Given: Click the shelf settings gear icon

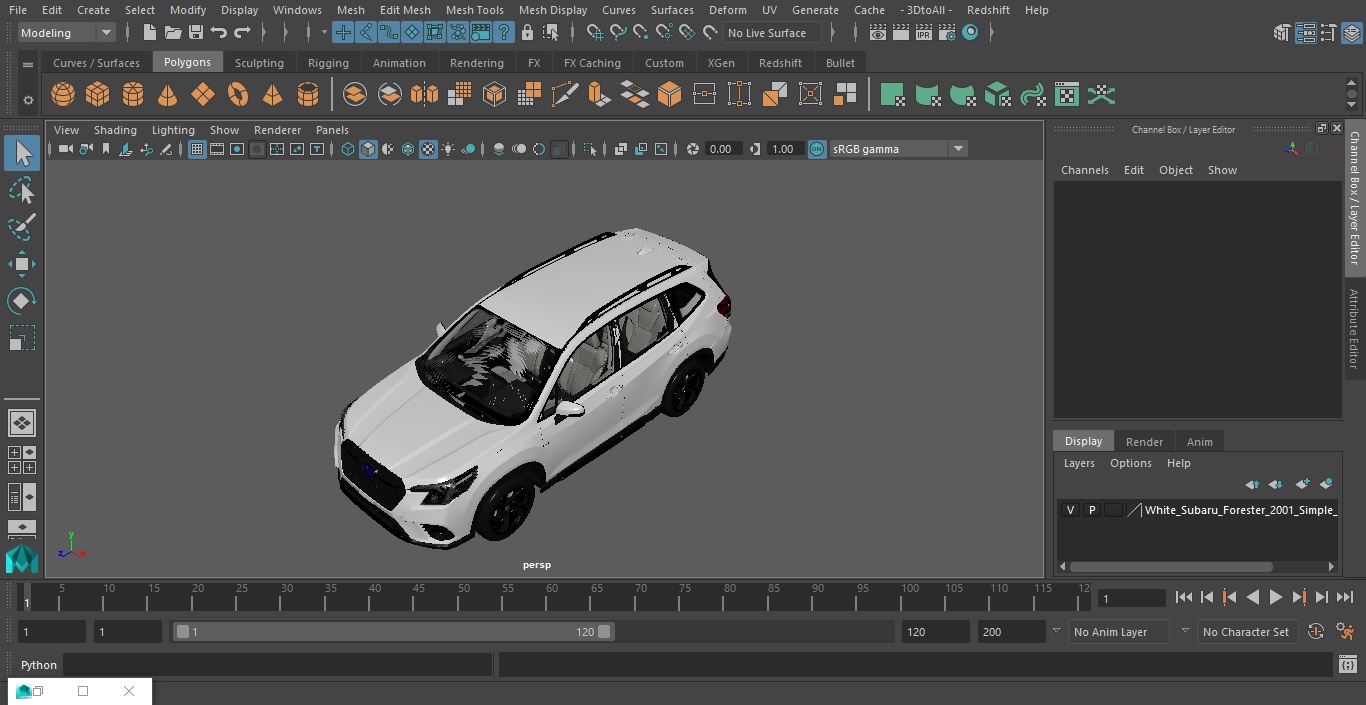Looking at the screenshot, I should click(x=28, y=99).
